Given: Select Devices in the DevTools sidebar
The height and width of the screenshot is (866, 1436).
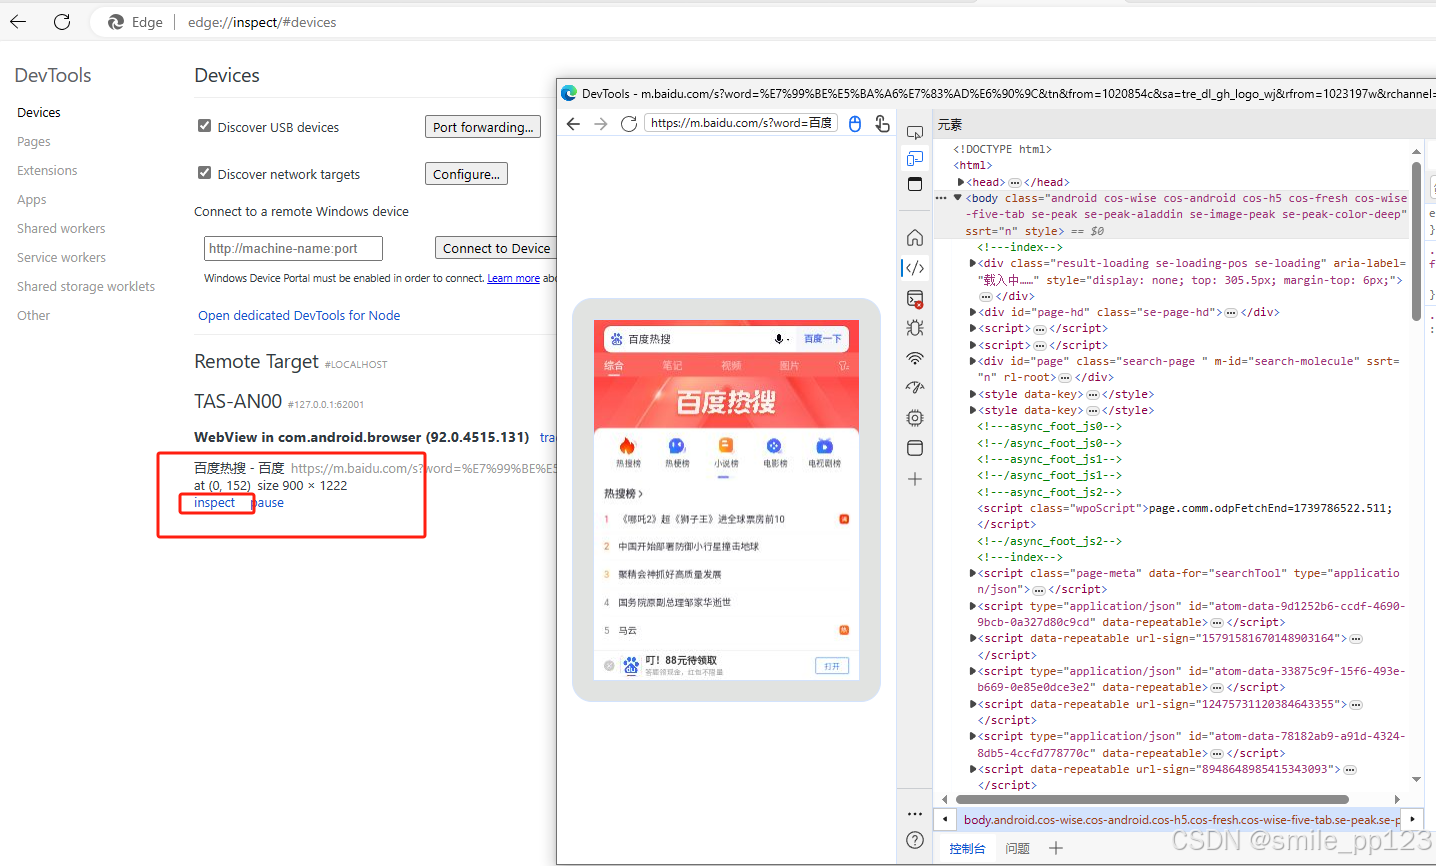Looking at the screenshot, I should (39, 112).
